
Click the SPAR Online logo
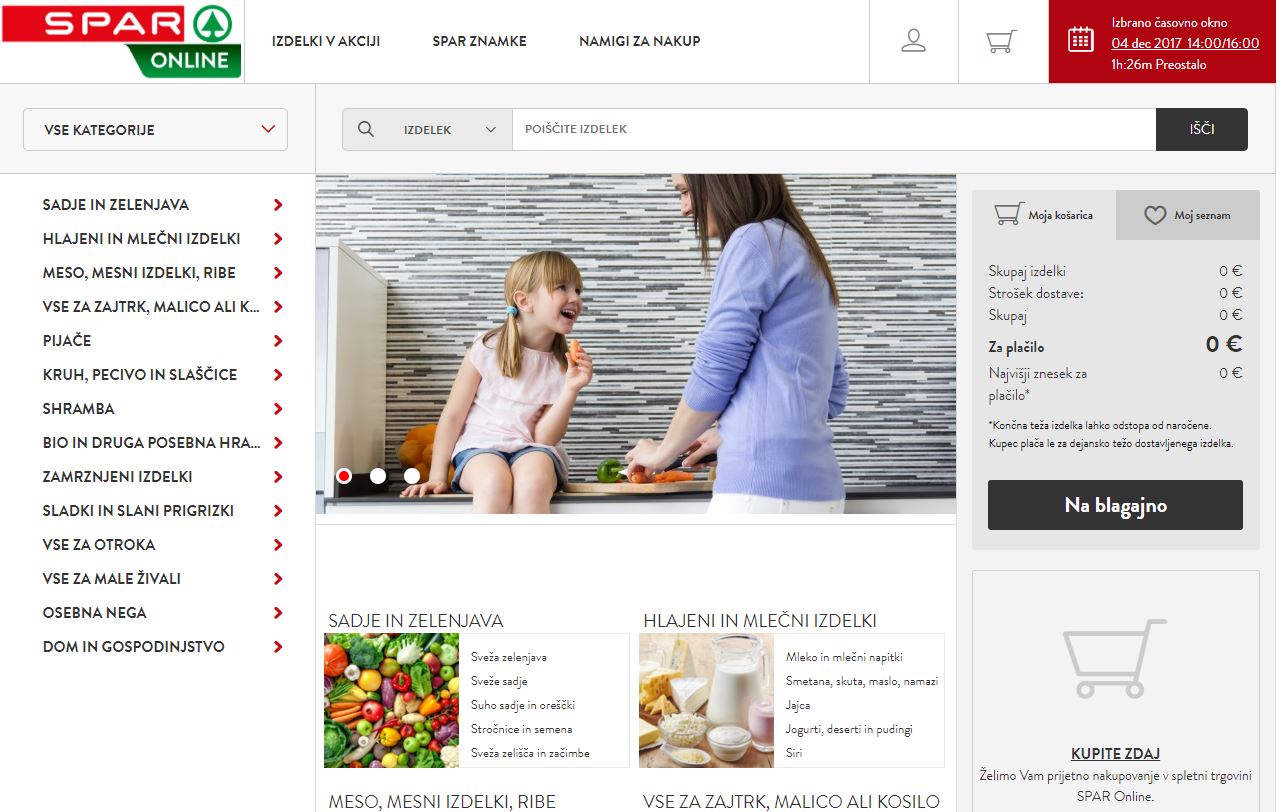point(120,40)
